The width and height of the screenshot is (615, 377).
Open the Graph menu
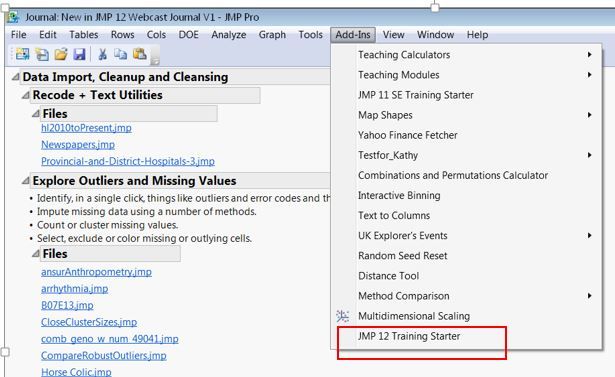tap(272, 35)
